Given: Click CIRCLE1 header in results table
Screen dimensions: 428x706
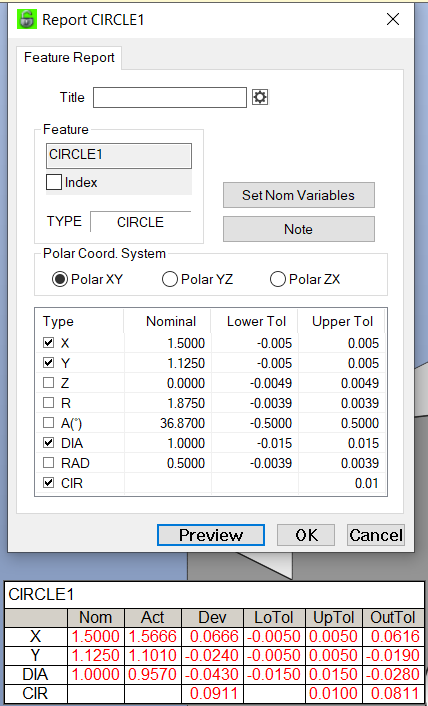Looking at the screenshot, I should 41,594.
